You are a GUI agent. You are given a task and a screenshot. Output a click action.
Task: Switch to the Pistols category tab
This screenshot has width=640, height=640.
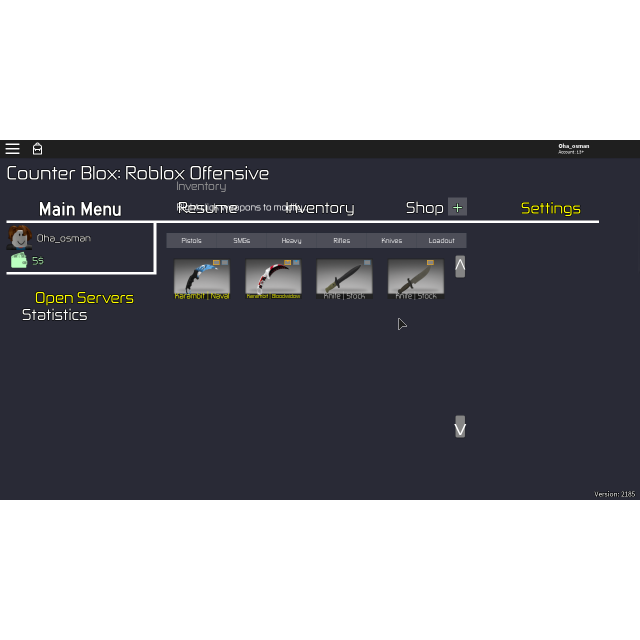(191, 241)
